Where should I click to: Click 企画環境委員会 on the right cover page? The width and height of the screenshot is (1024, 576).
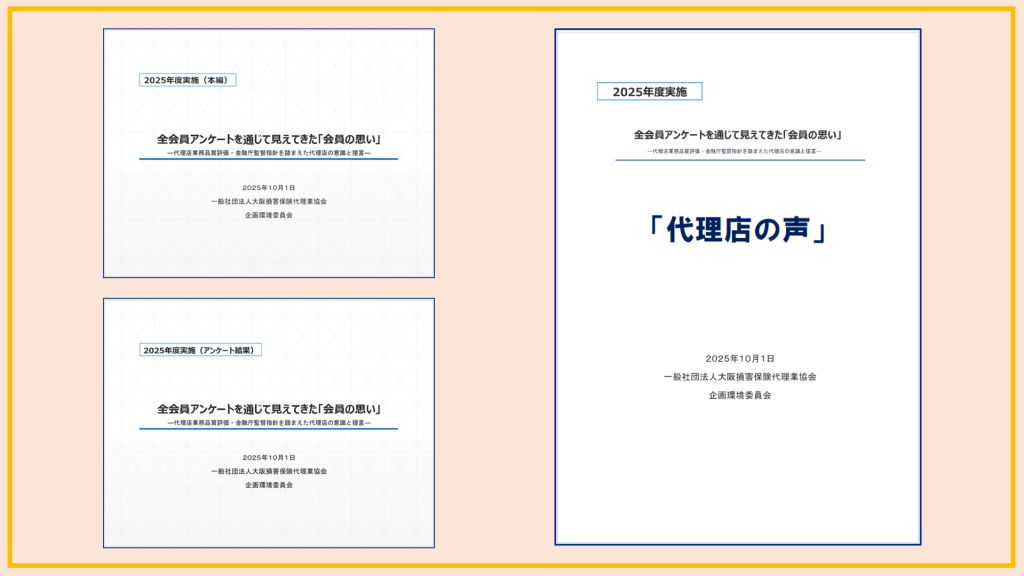[x=739, y=395]
